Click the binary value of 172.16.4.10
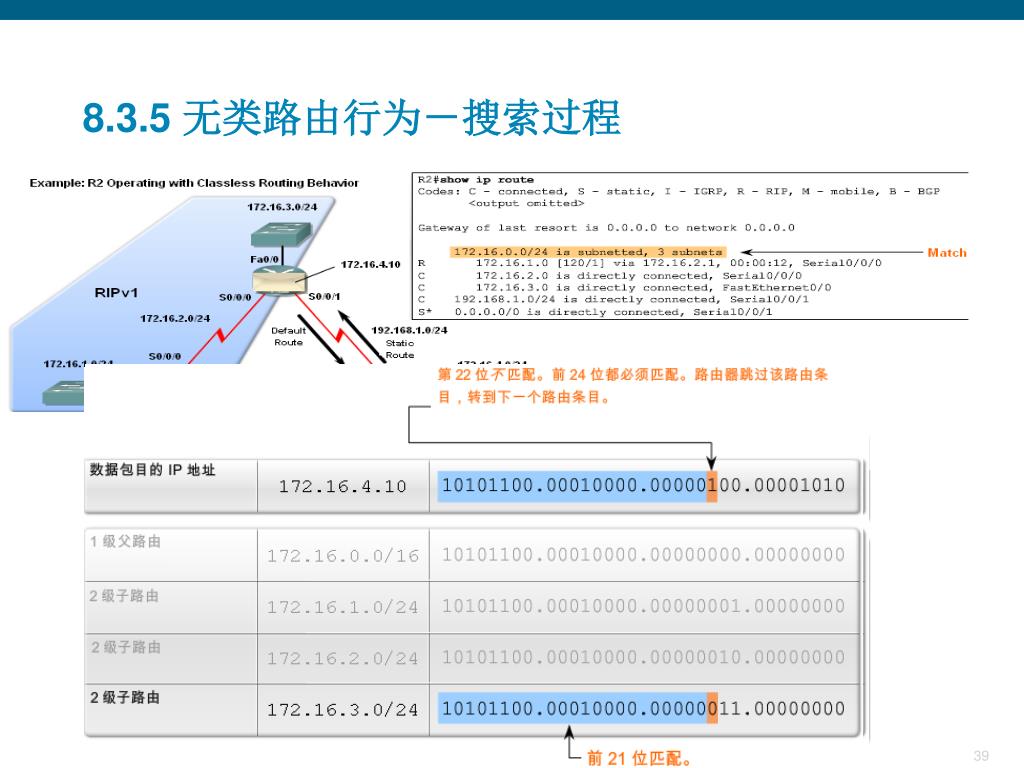The image size is (1024, 768). (643, 485)
